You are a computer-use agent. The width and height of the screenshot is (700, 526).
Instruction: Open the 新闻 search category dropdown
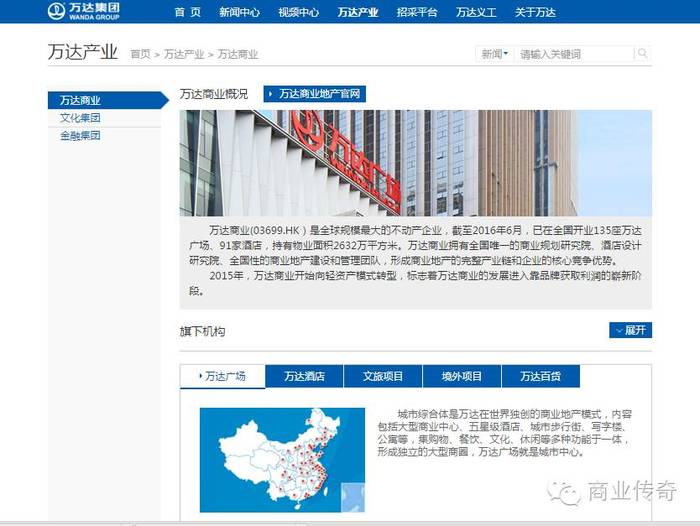pyautogui.click(x=495, y=54)
